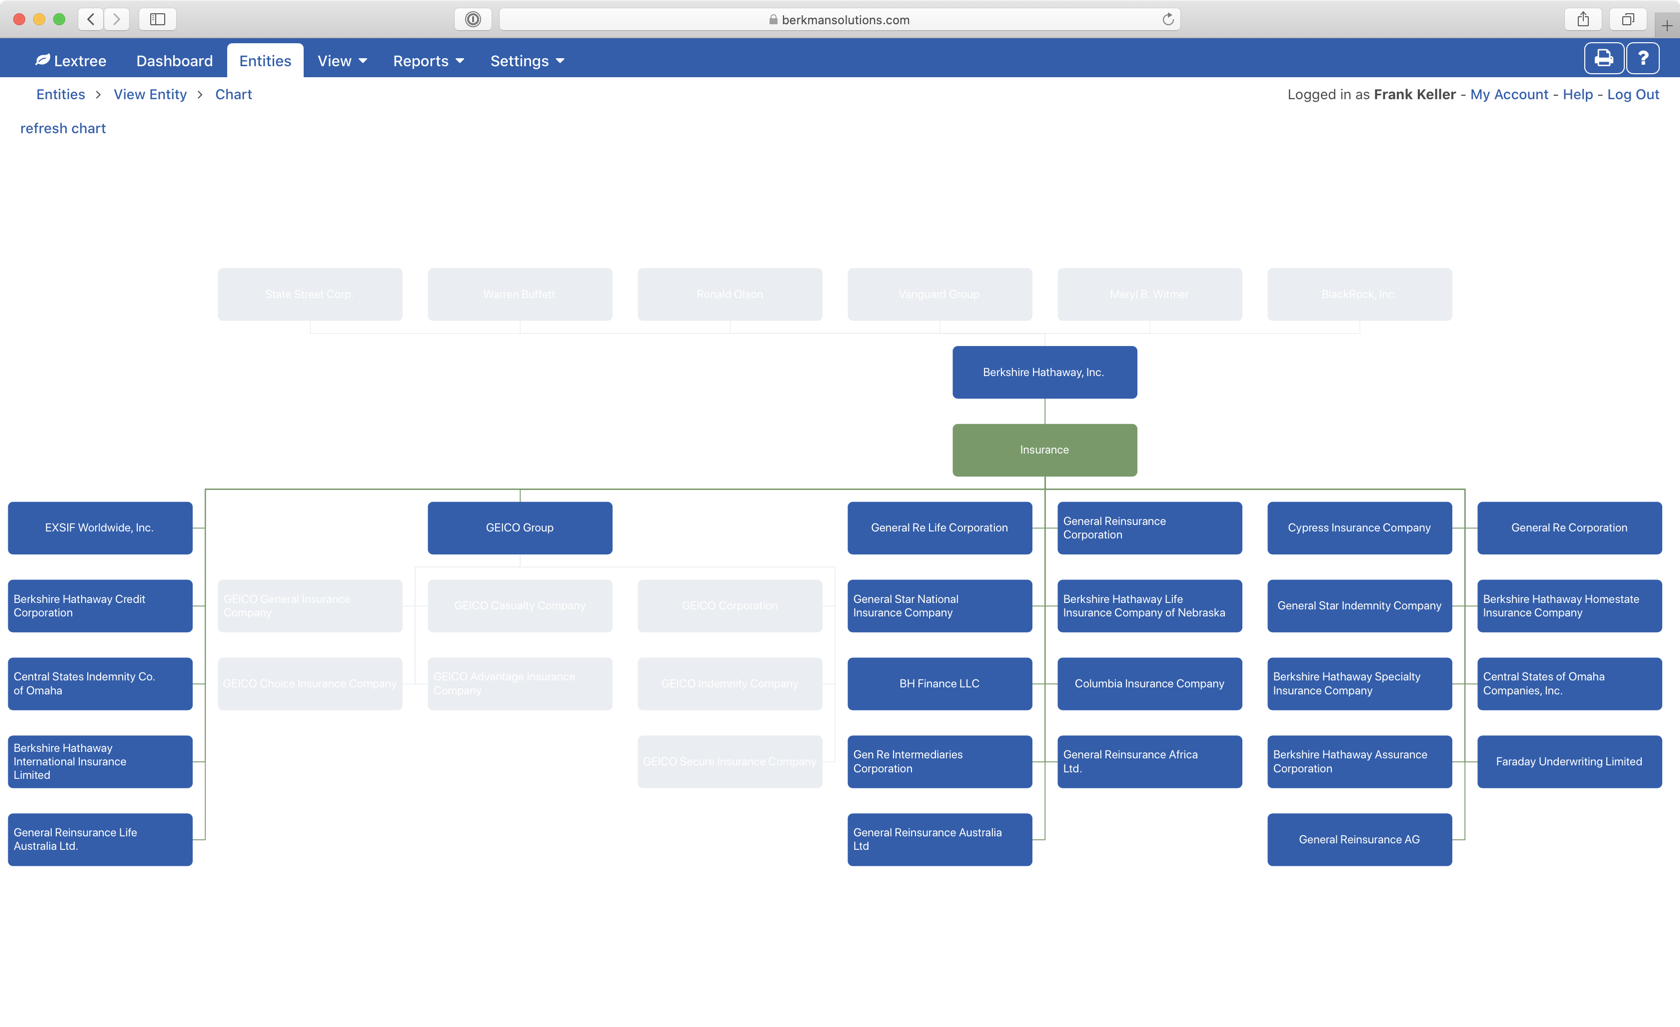Screen dimensions: 1680x1027
Task: Go back with browser back arrow
Action: coord(91,19)
